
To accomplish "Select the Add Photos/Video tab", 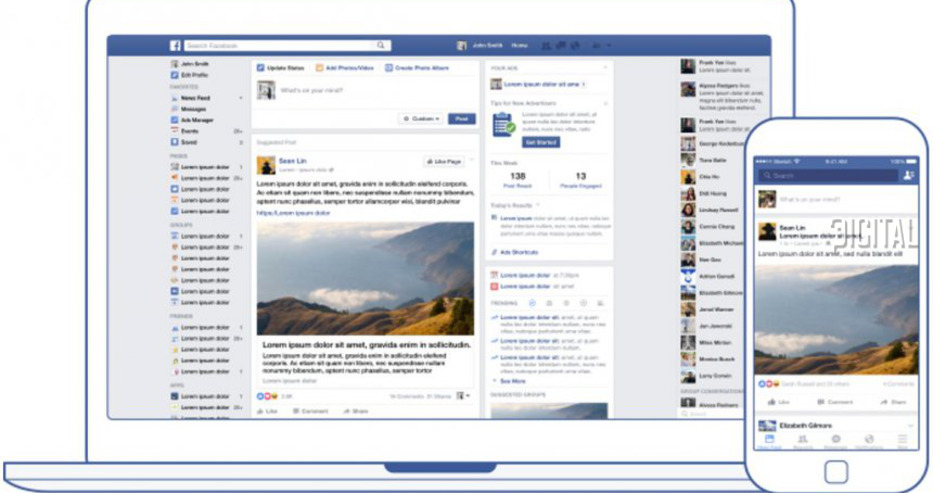I will pos(345,68).
